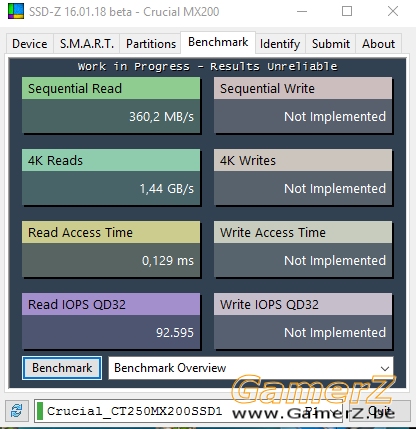This screenshot has height=429, width=416.
Task: Click Not Implemented under Write Access Time
Action: point(335,261)
